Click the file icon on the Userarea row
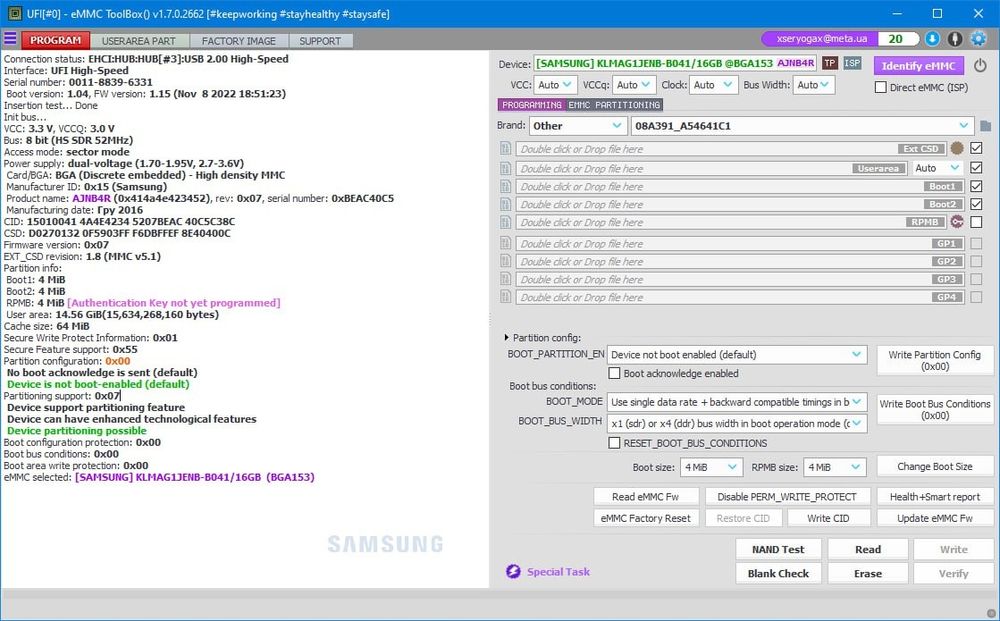Screen dimensions: 1000x621 [506, 168]
